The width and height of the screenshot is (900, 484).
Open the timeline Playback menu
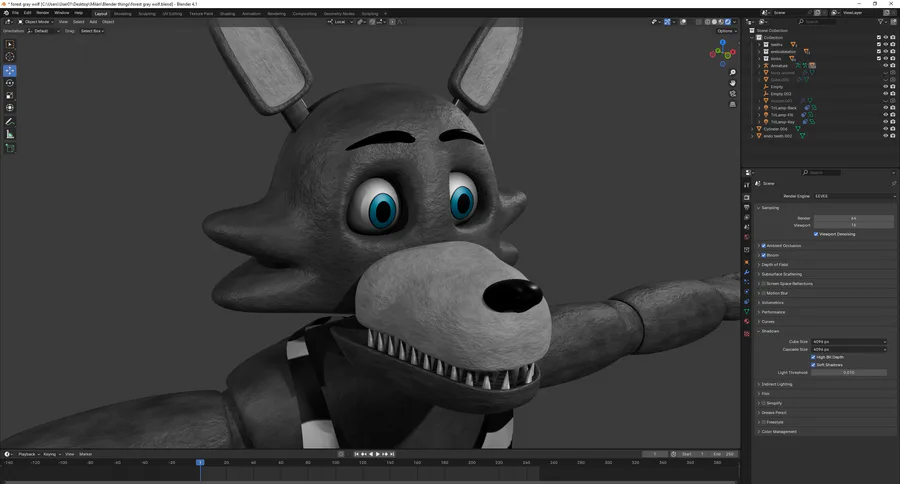[x=27, y=454]
